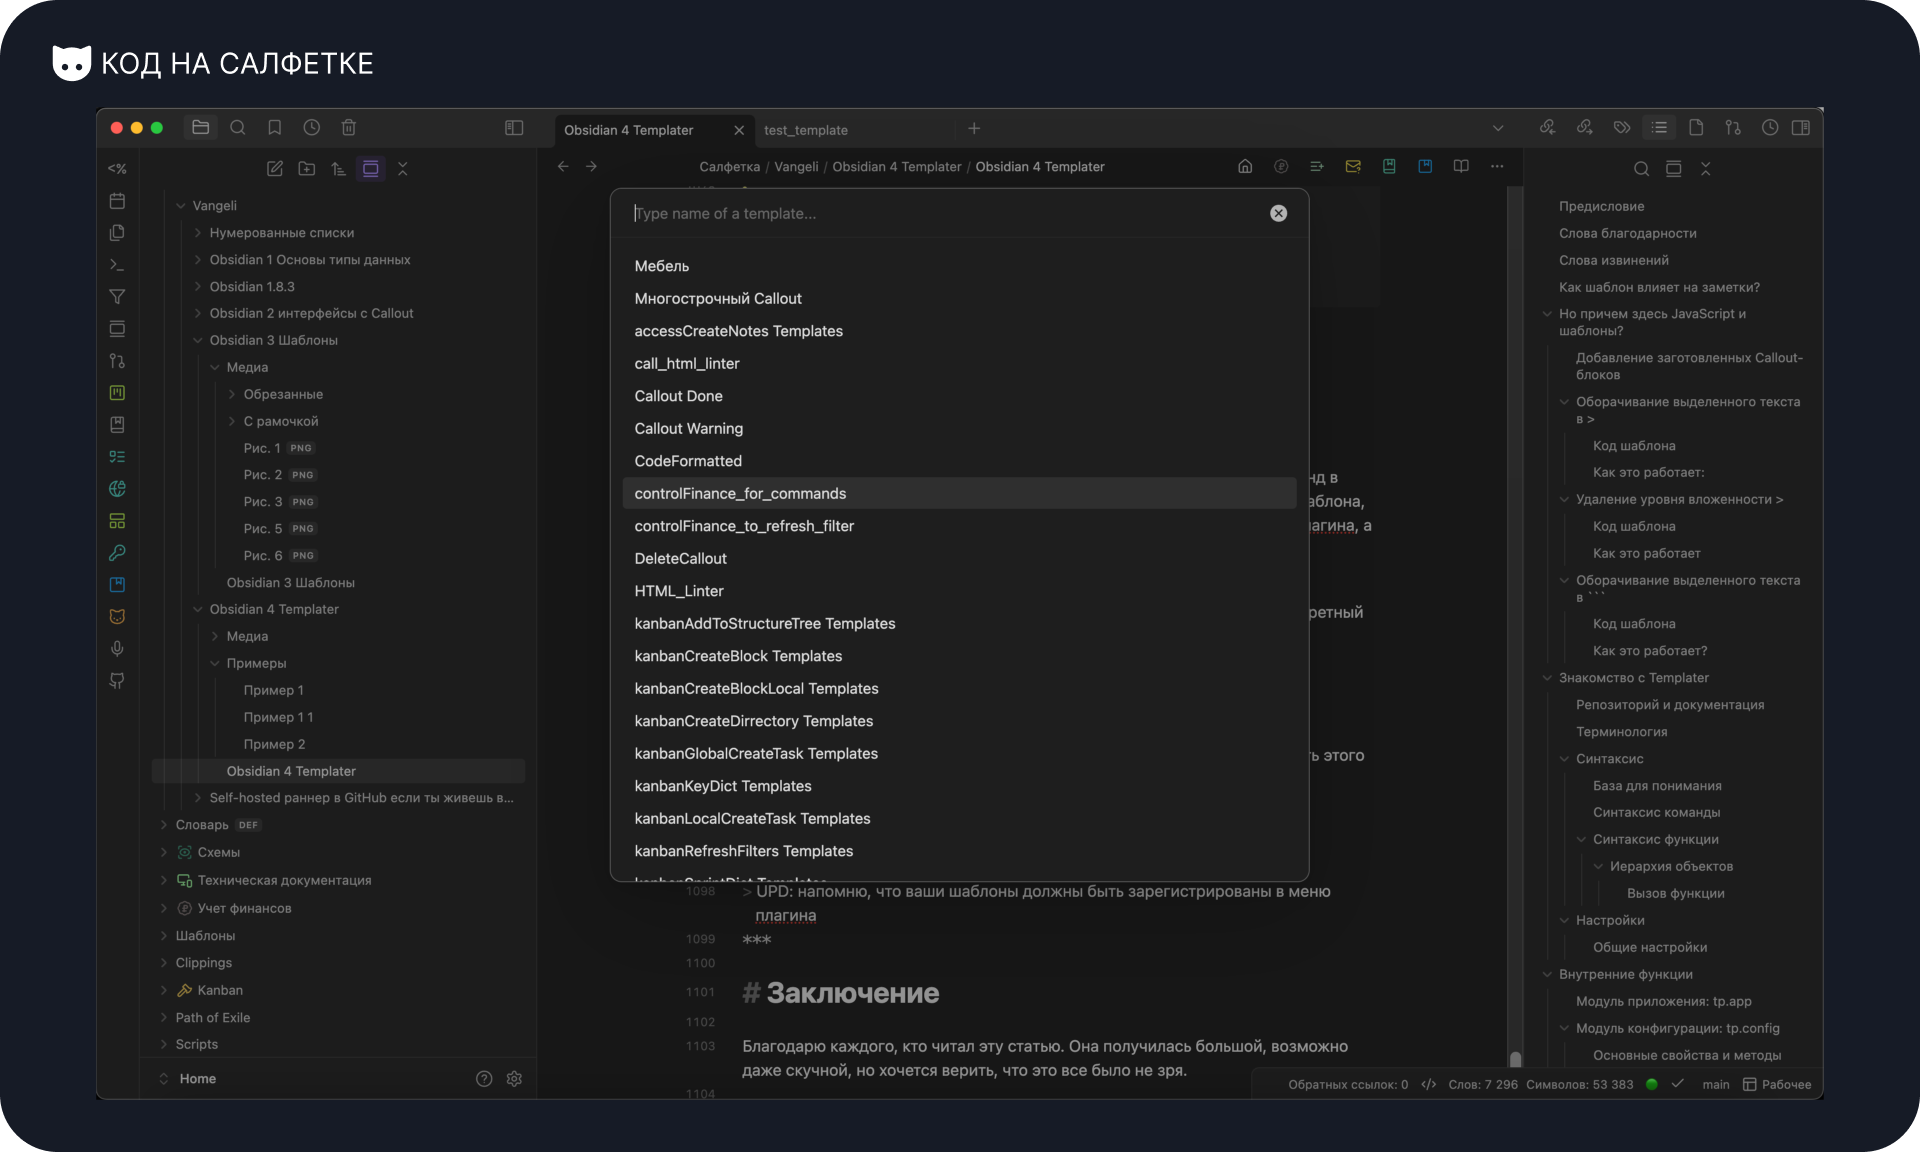This screenshot has width=1920, height=1152.
Task: Collapse the Примеры folder
Action: tap(215, 664)
